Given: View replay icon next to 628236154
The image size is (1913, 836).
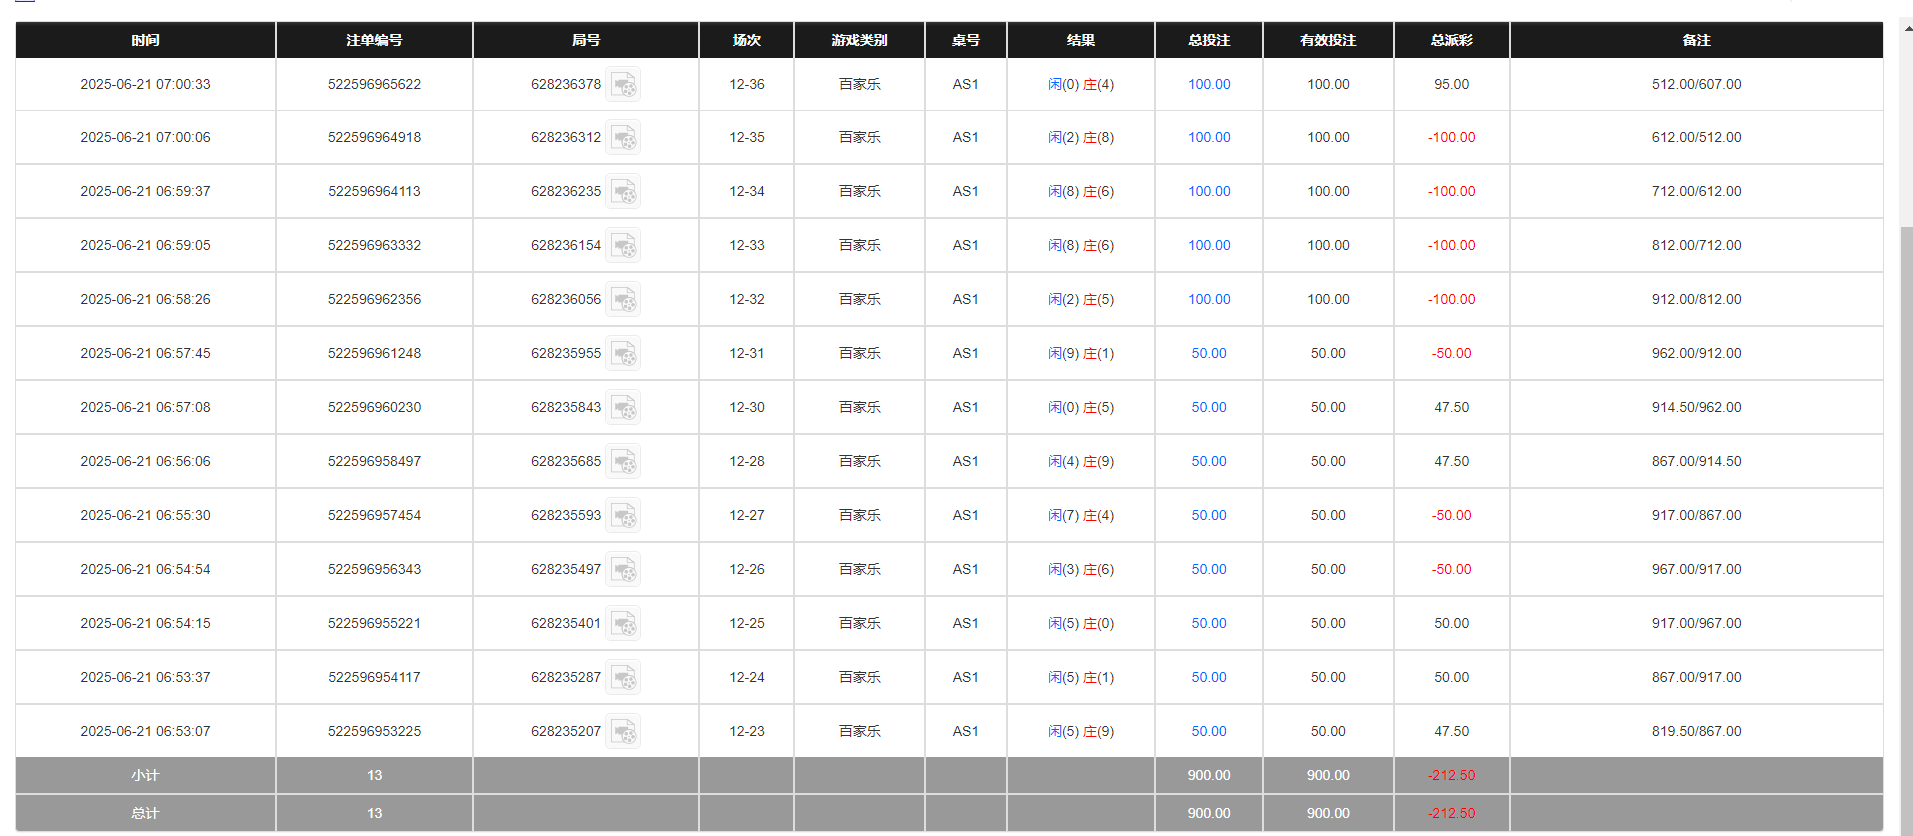Looking at the screenshot, I should coord(623,246).
